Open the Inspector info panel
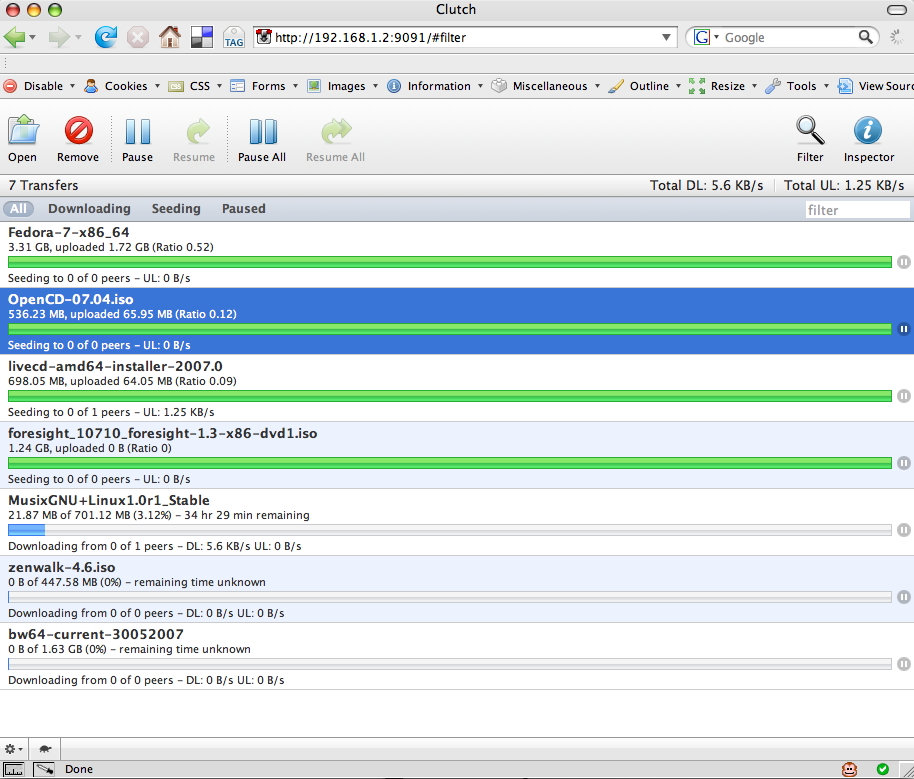The image size is (914, 779). pos(869,139)
